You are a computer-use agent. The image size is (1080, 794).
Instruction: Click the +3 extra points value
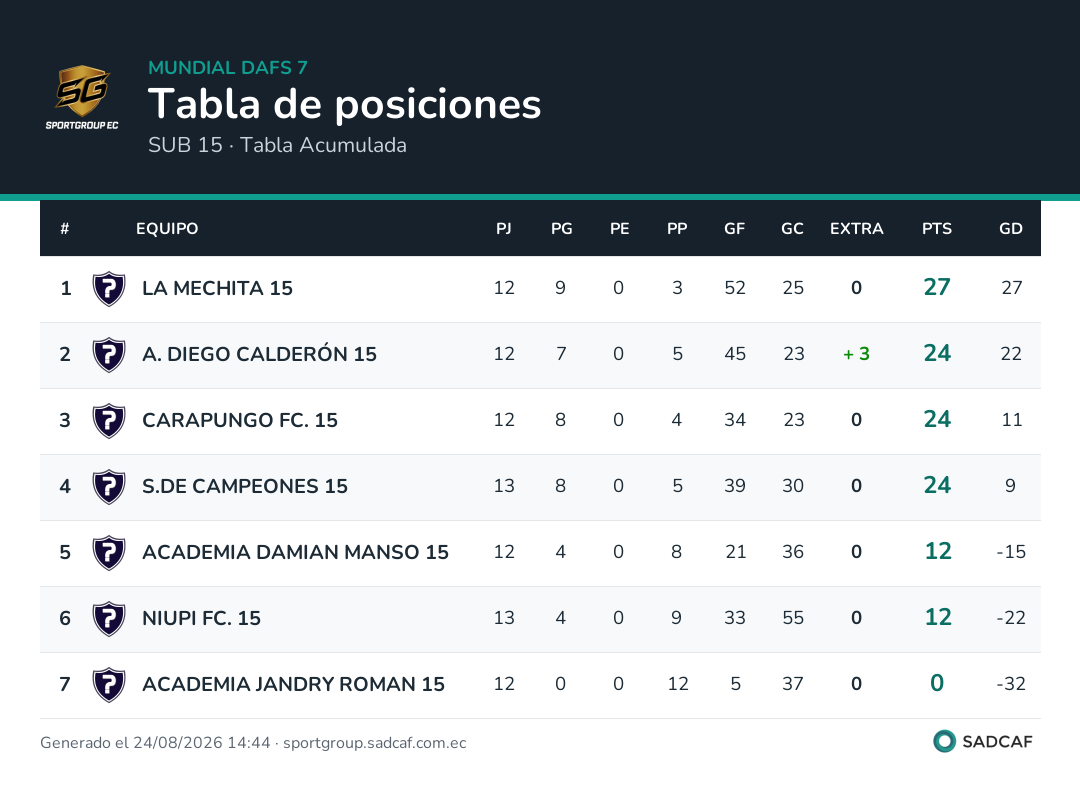point(856,354)
